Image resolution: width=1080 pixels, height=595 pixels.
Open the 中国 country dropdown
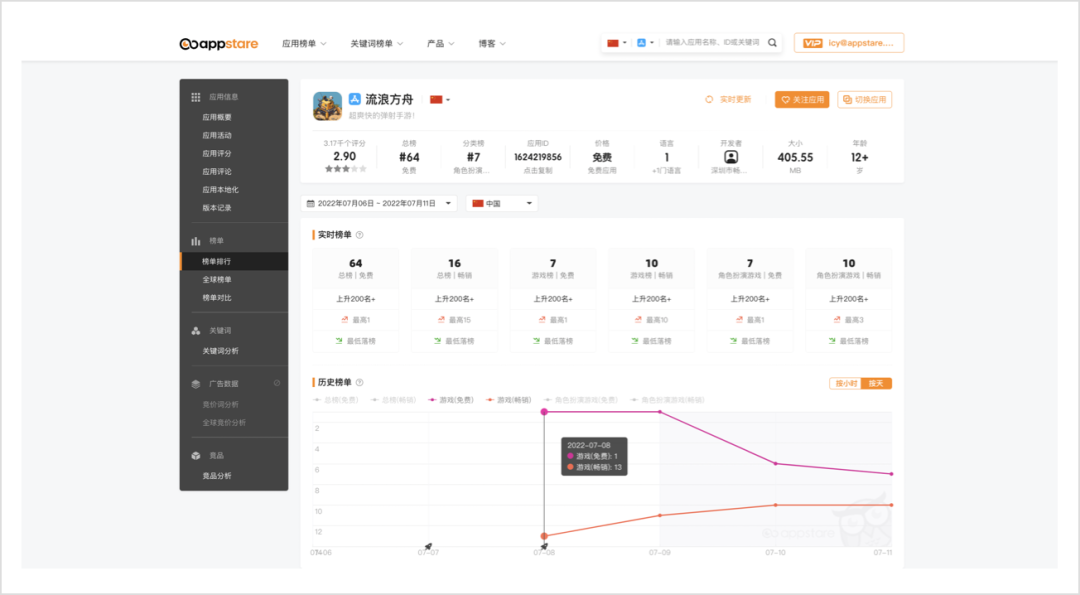pyautogui.click(x=501, y=203)
